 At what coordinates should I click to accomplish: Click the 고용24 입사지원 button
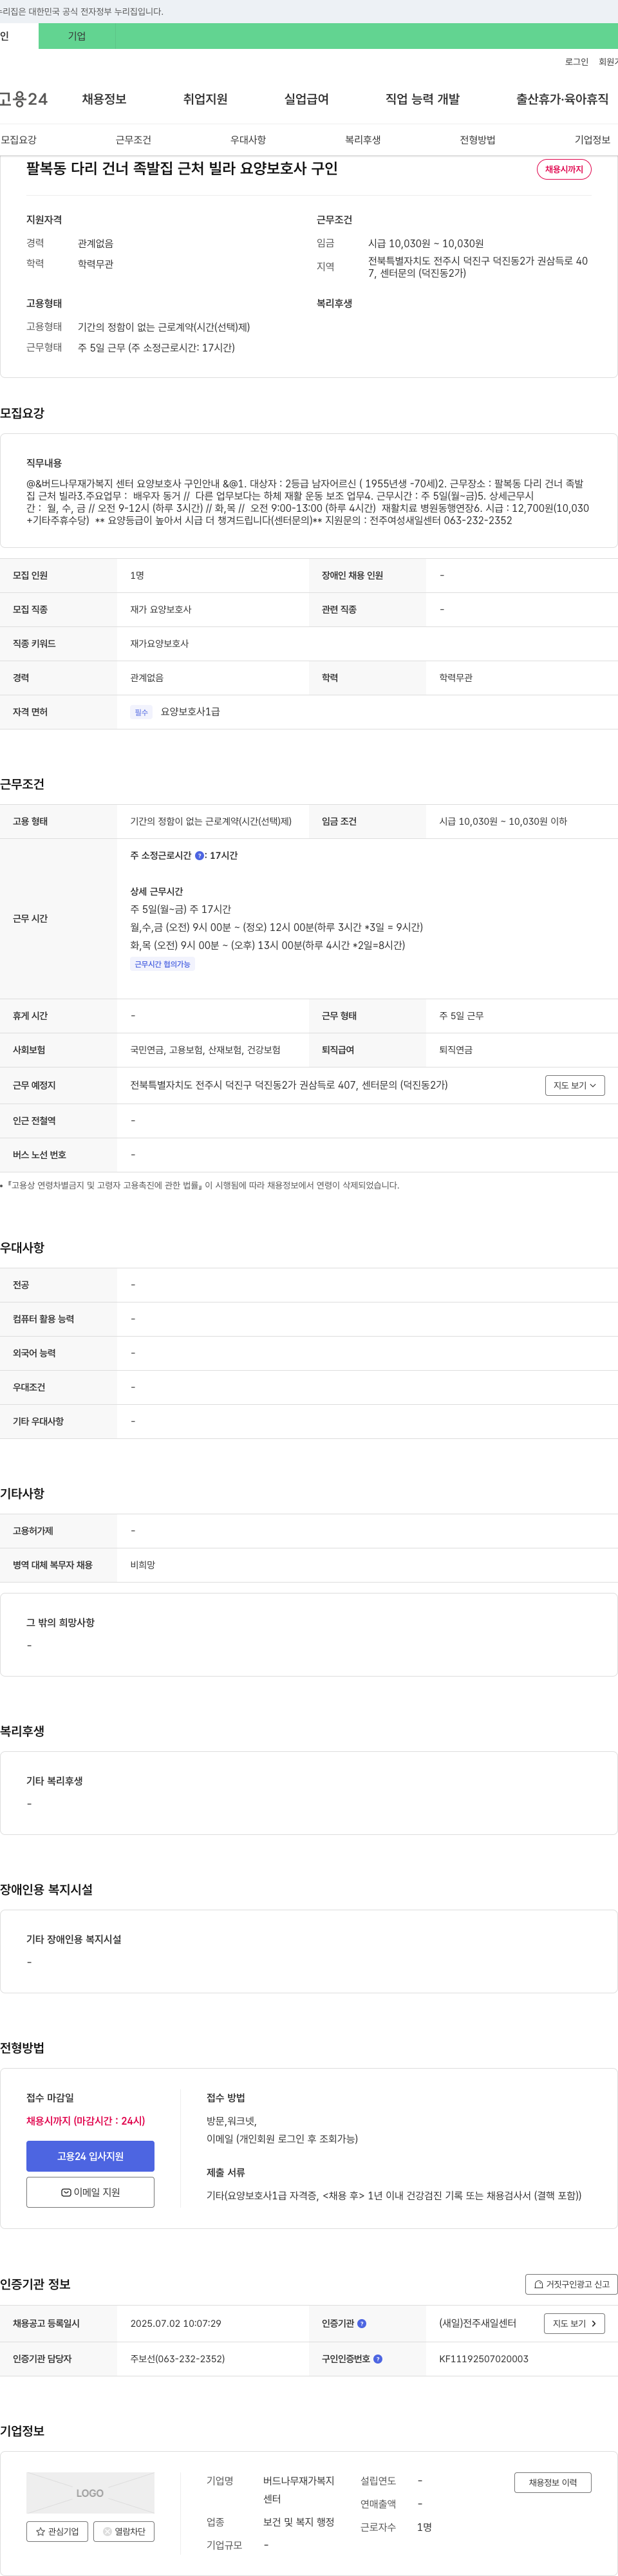pyautogui.click(x=90, y=2156)
